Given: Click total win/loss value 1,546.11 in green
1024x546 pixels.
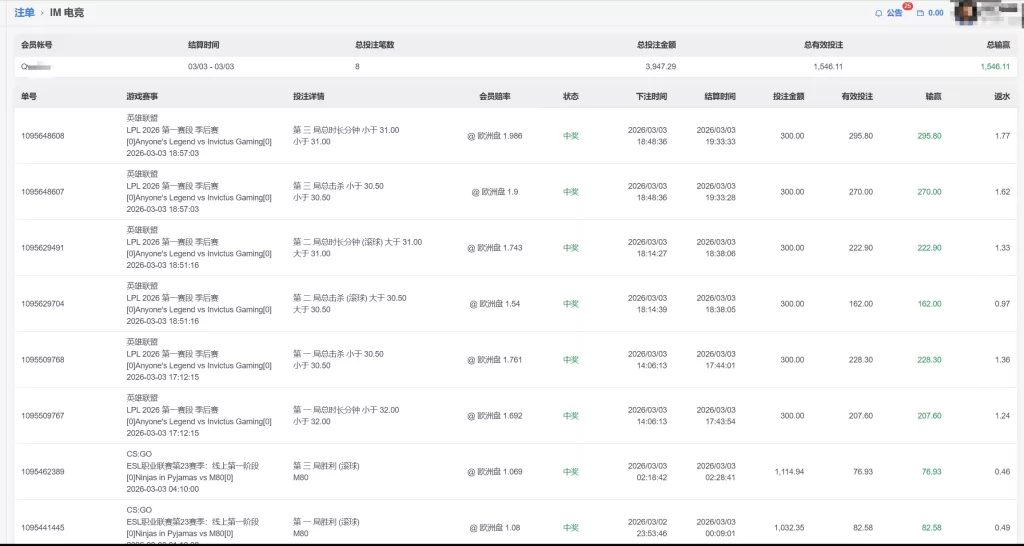Looking at the screenshot, I should (x=993, y=66).
